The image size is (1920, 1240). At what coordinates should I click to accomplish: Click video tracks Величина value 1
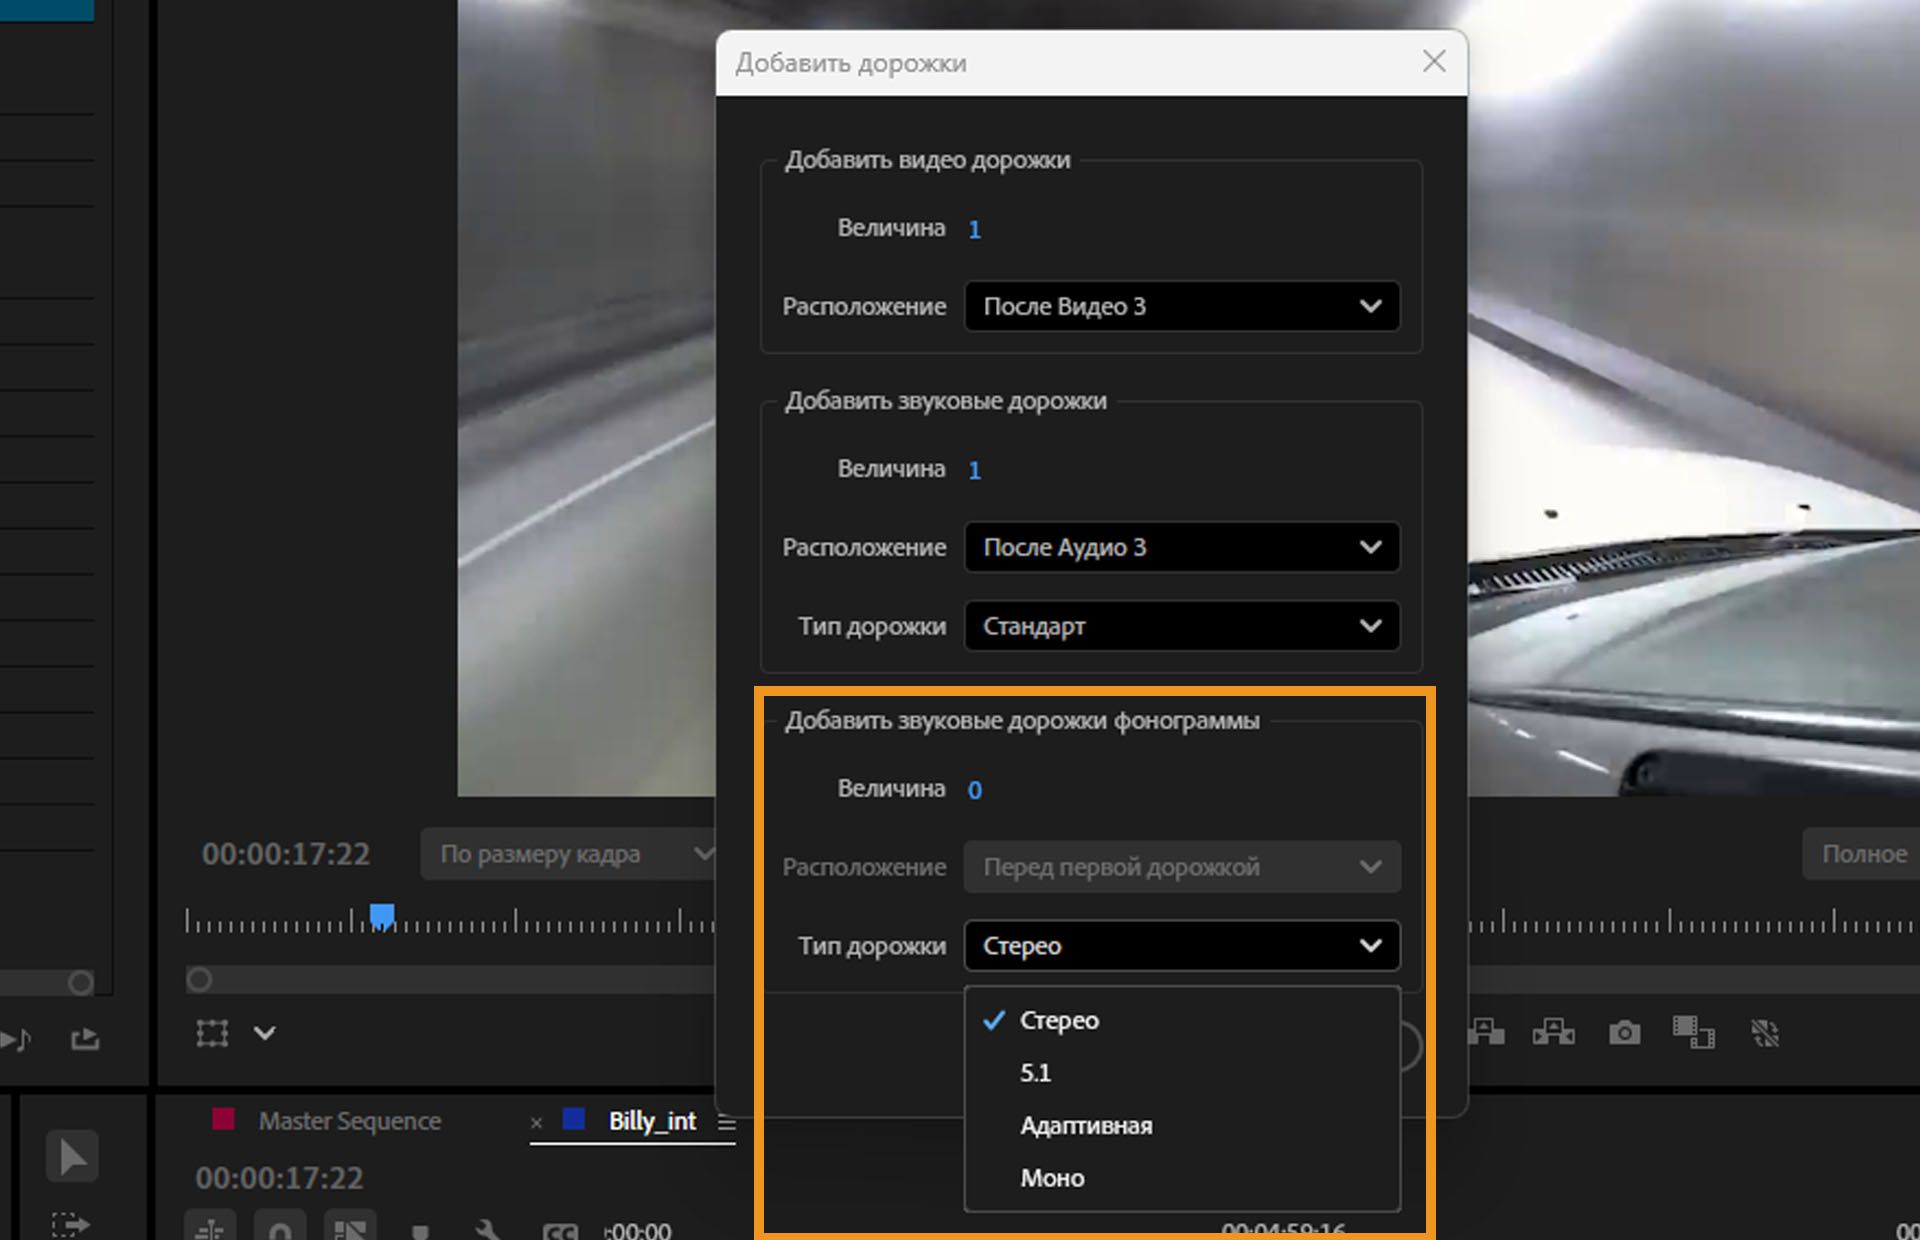(x=974, y=229)
